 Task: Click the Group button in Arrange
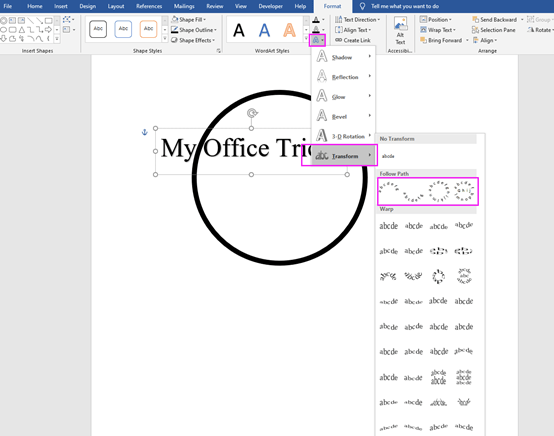point(540,19)
